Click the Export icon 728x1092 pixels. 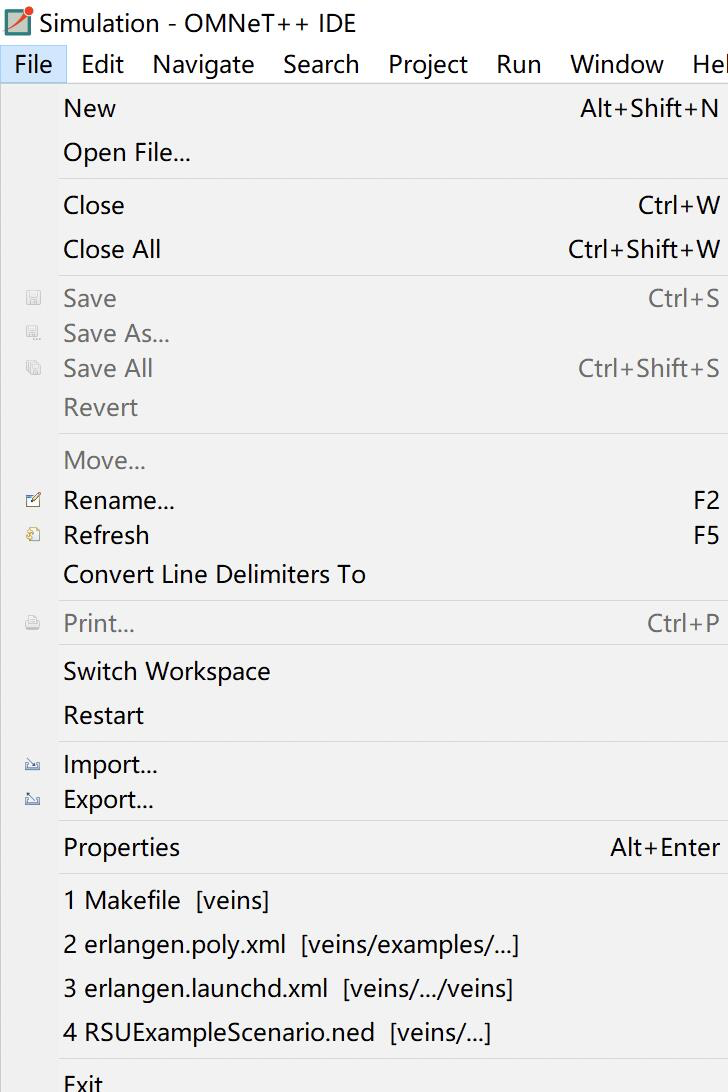[33, 800]
